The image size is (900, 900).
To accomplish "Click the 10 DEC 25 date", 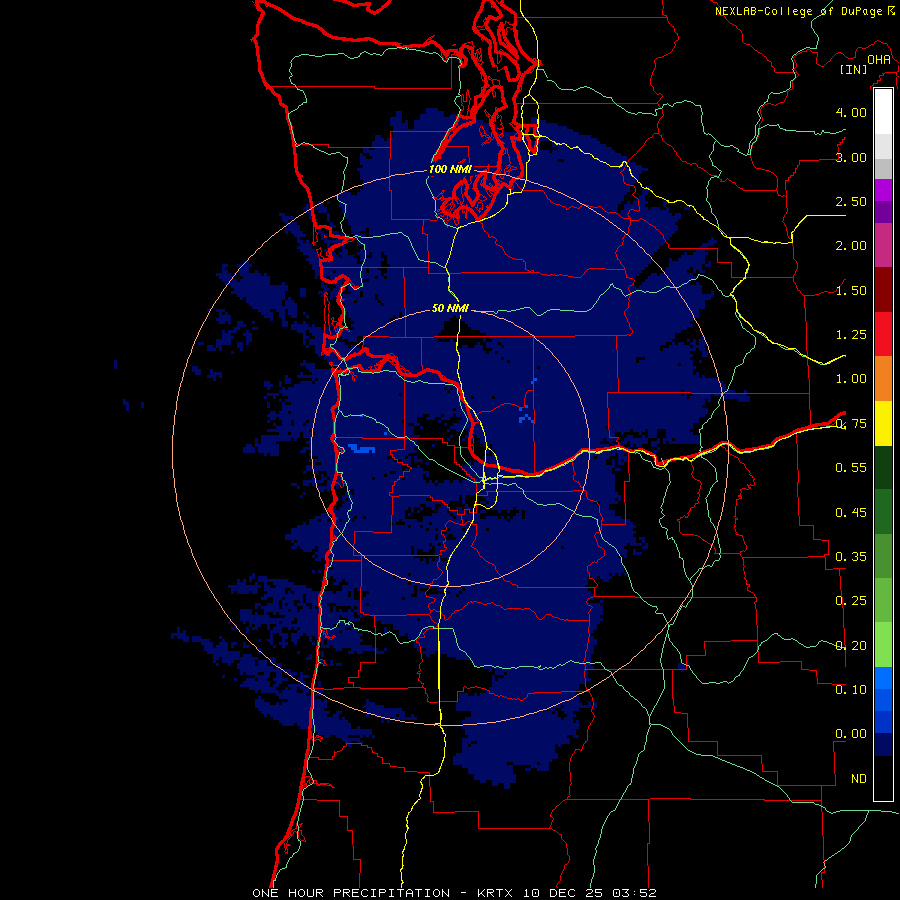I will pyautogui.click(x=564, y=893).
